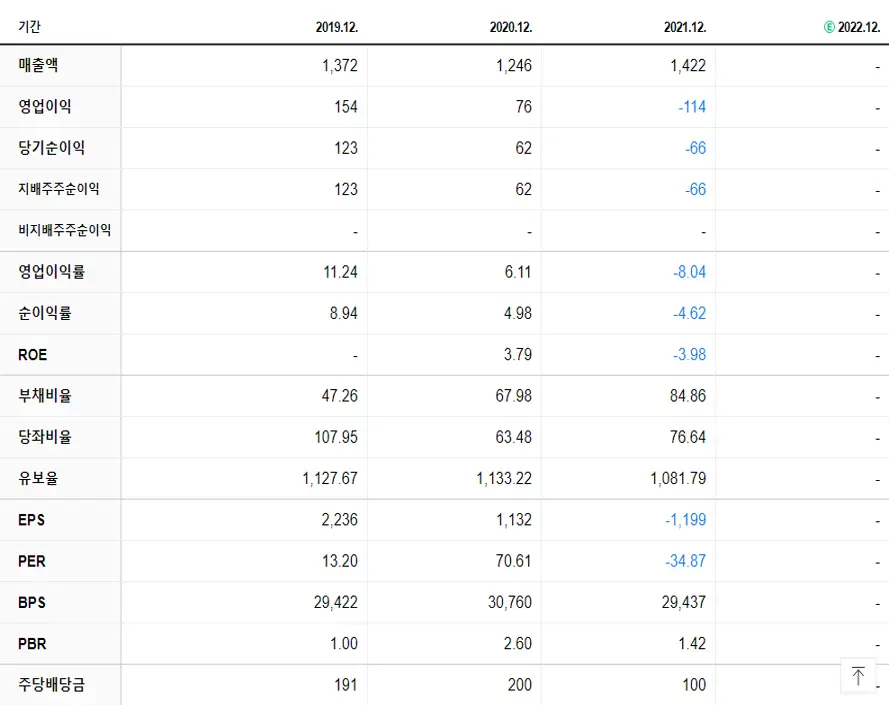Click the 당좌비율 row label
889x705 pixels.
click(45, 437)
